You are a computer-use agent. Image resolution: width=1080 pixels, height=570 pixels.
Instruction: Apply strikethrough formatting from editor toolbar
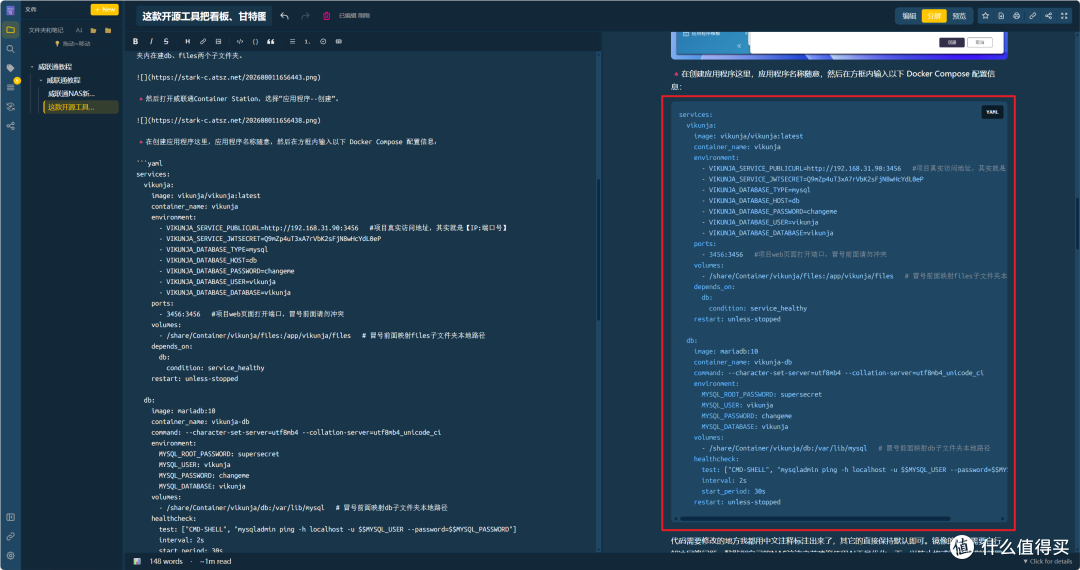(x=166, y=41)
